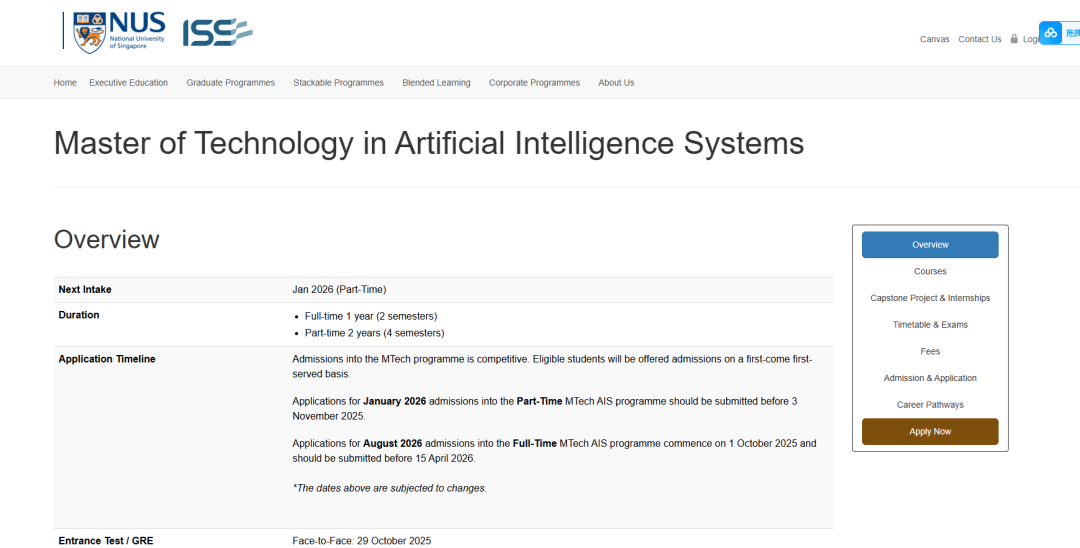
Task: Open Capstone Project & Internships section
Action: (930, 298)
